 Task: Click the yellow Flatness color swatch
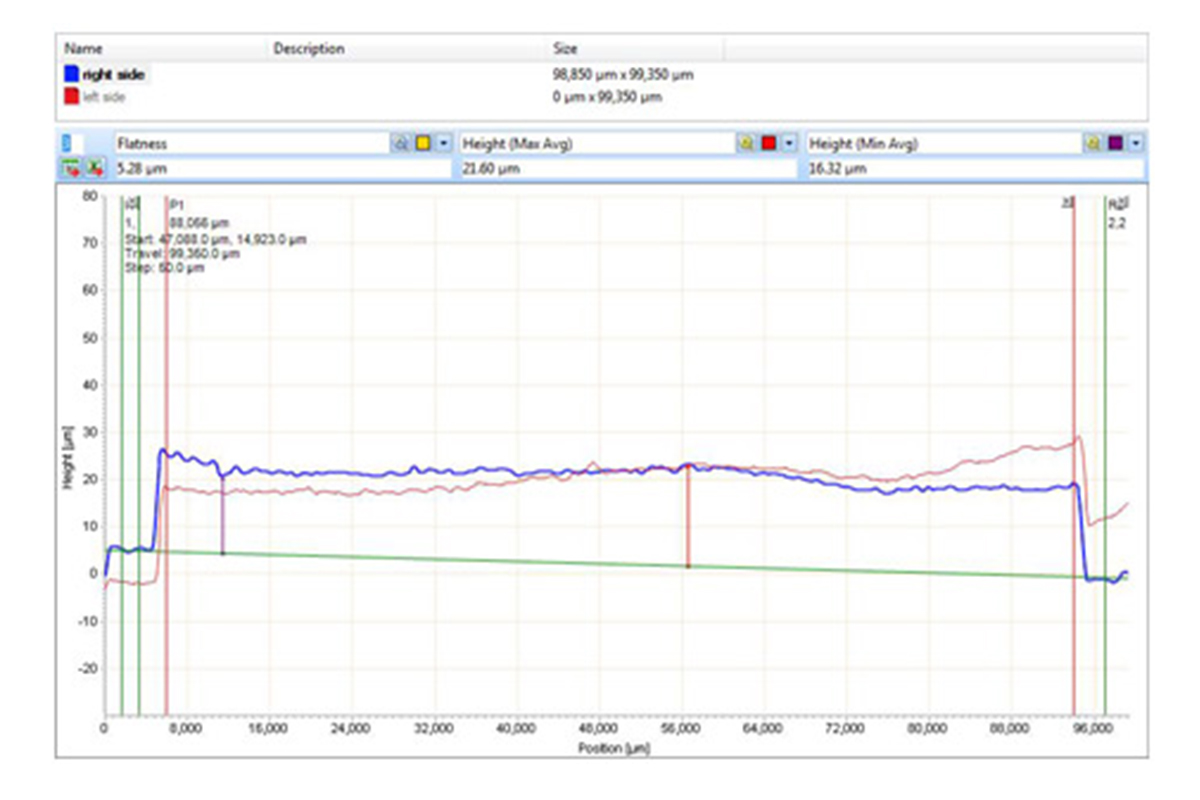(422, 144)
